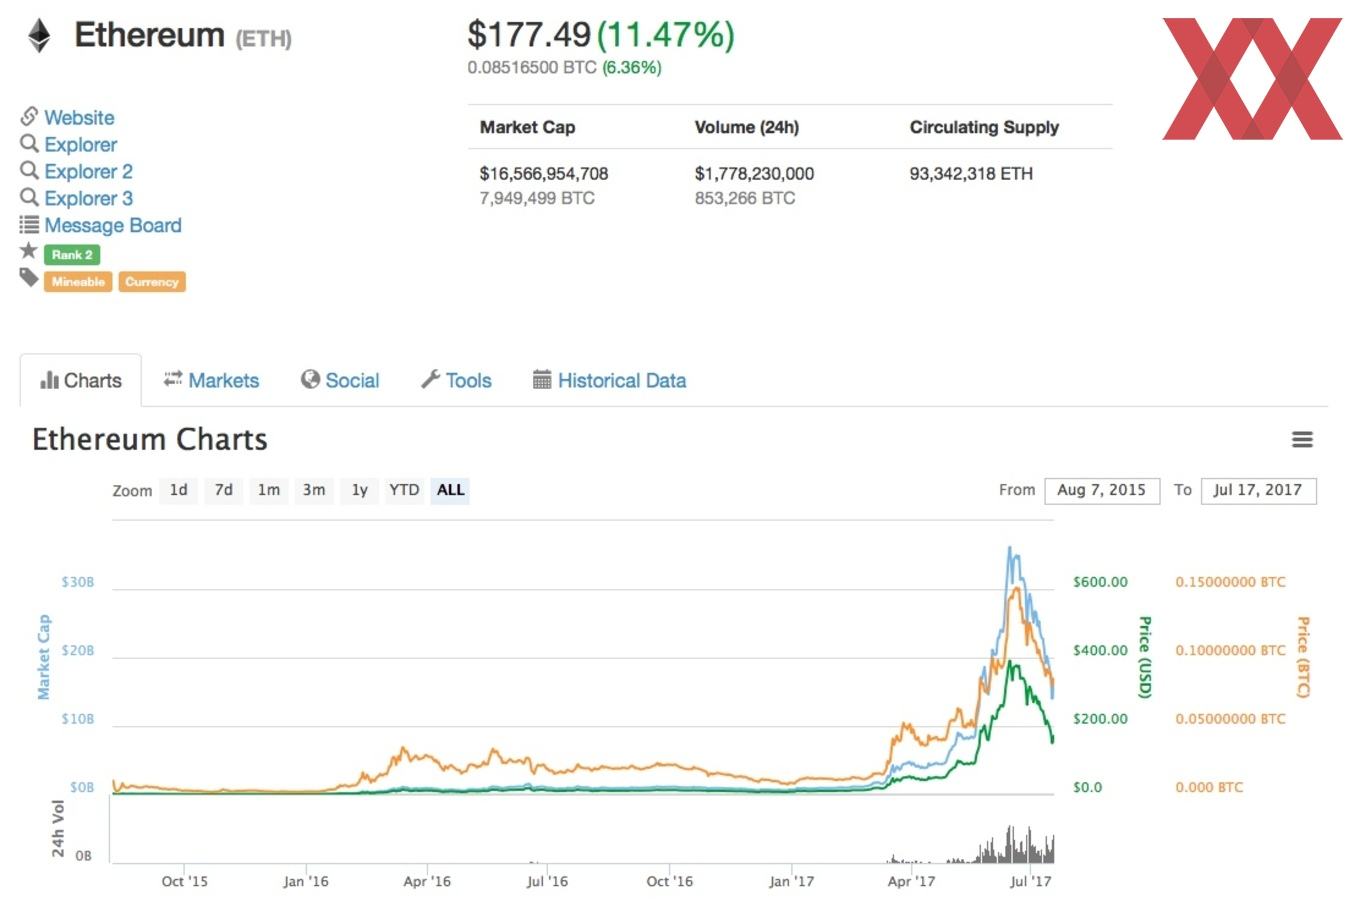Viewport: 1360px width, 907px height.
Task: Set chart zoom to 1d
Action: pos(178,490)
